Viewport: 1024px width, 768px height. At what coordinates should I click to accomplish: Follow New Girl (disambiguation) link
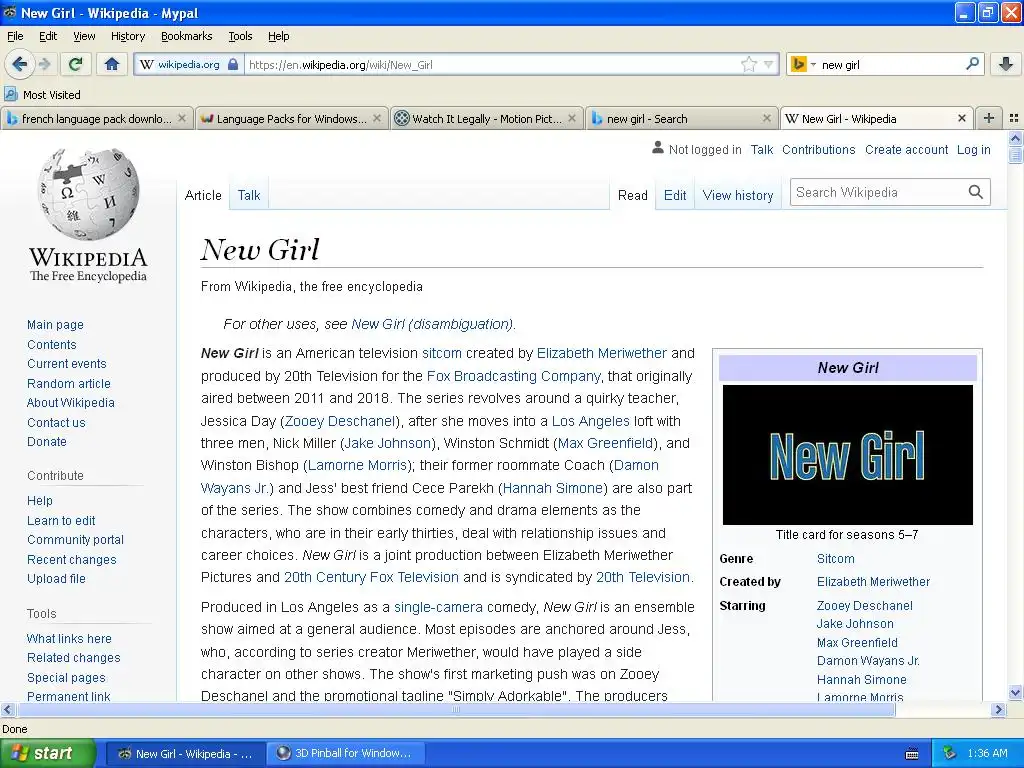click(x=432, y=324)
